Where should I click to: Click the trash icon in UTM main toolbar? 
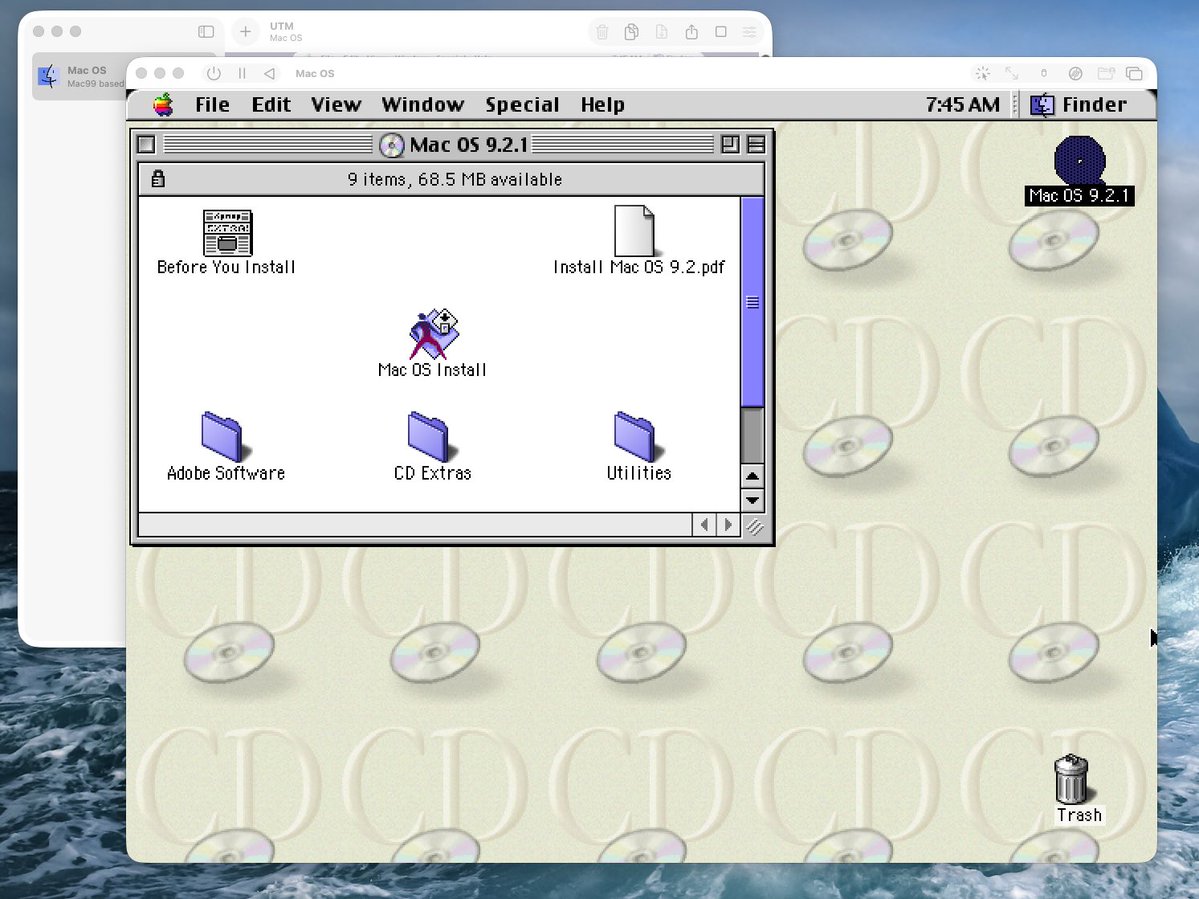[602, 31]
